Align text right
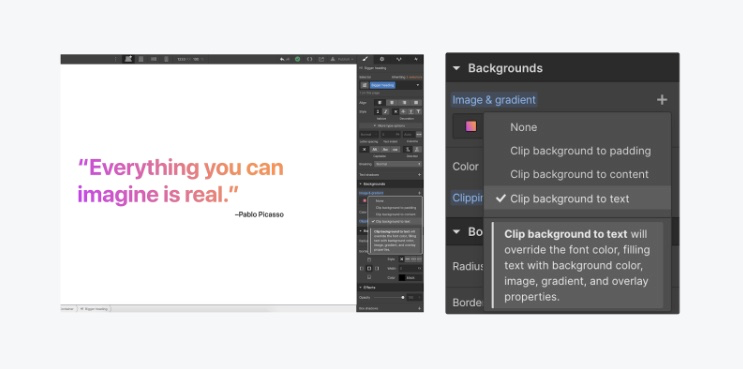 [405, 103]
